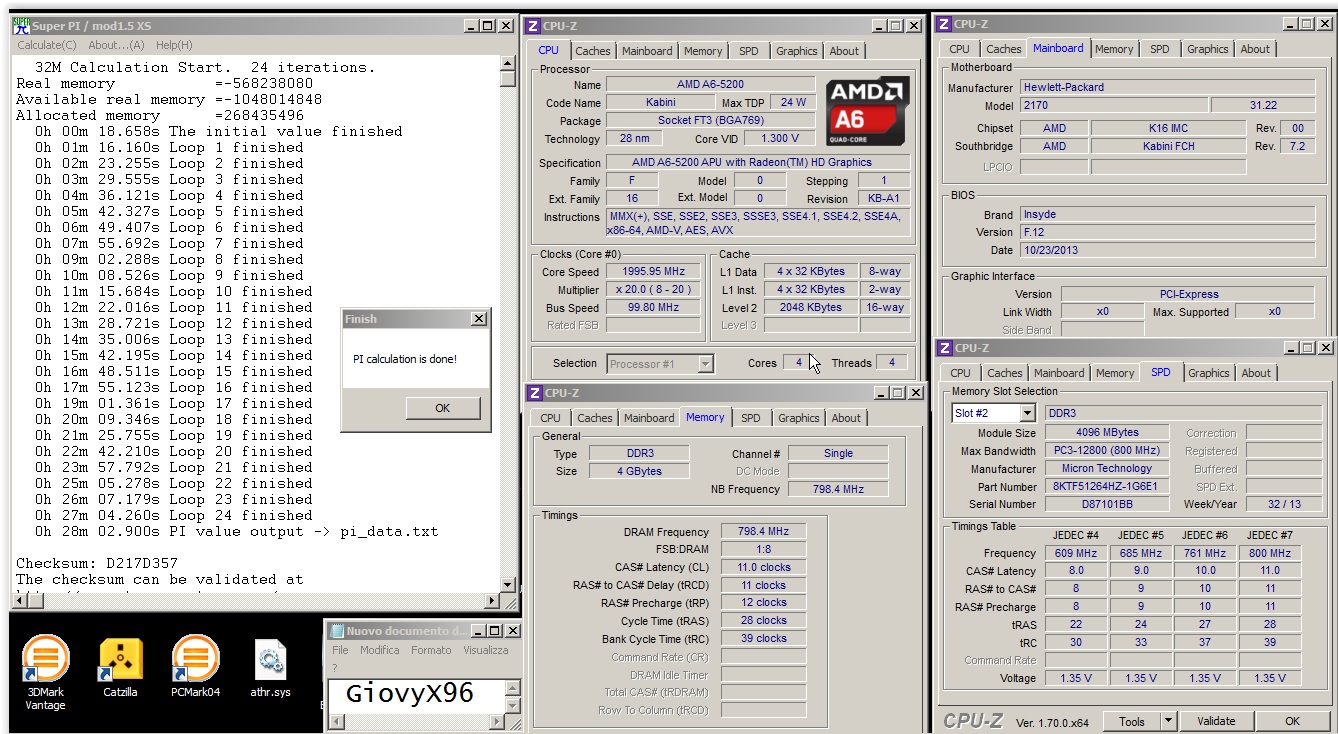
Task: Click Super PI vertical scrollbar up arrow
Action: (507, 63)
